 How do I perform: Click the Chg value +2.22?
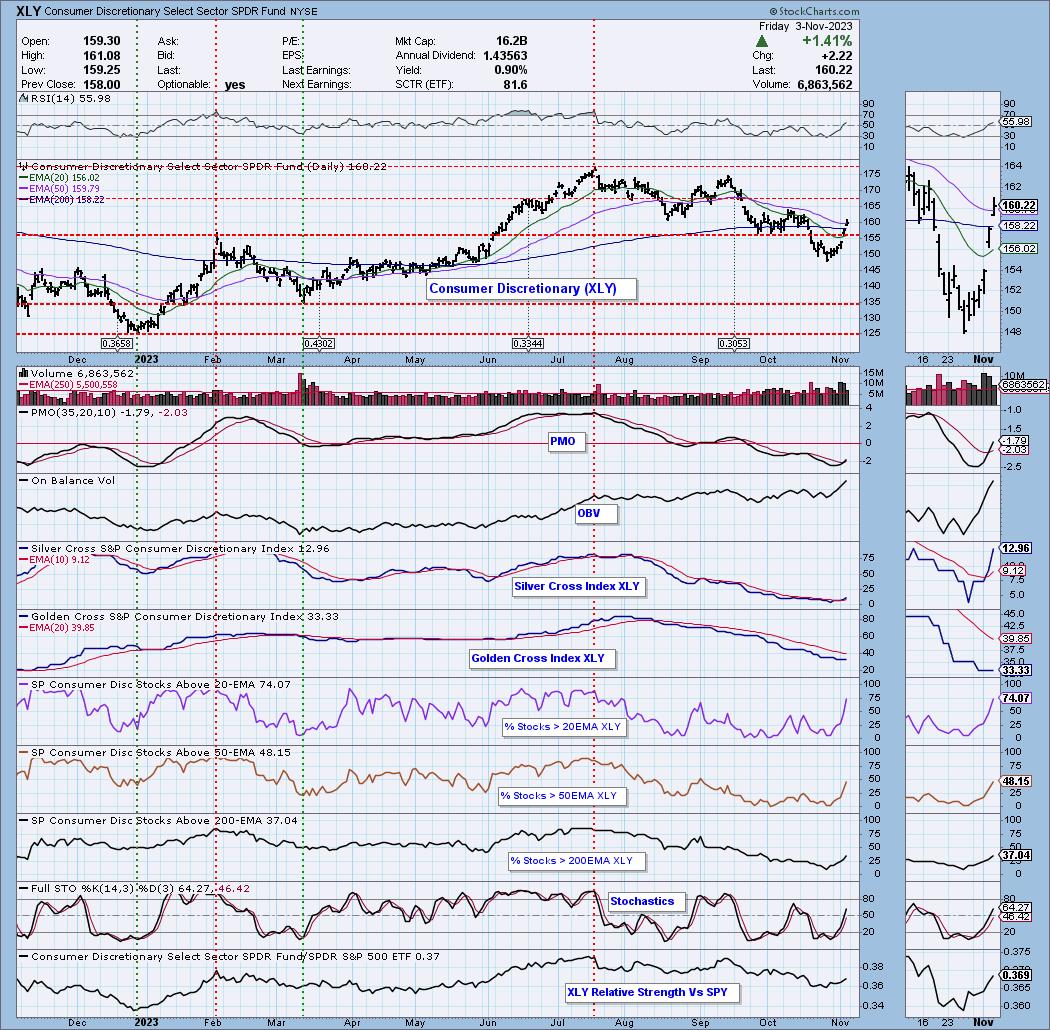tap(838, 56)
